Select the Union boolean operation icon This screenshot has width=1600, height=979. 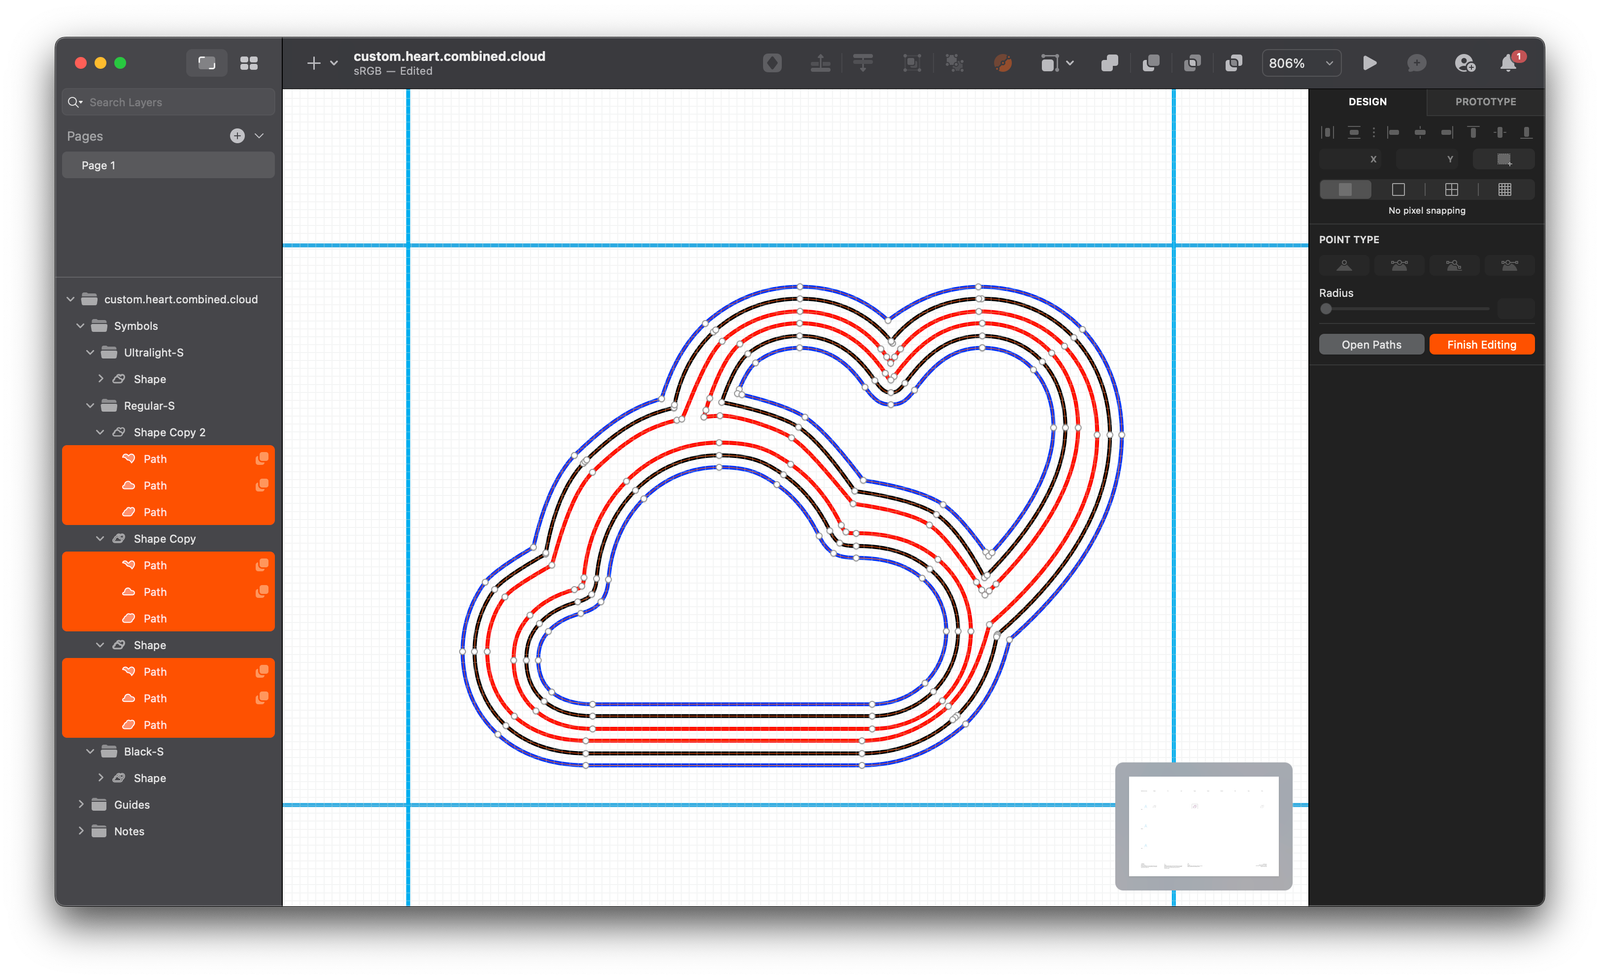click(x=1109, y=63)
